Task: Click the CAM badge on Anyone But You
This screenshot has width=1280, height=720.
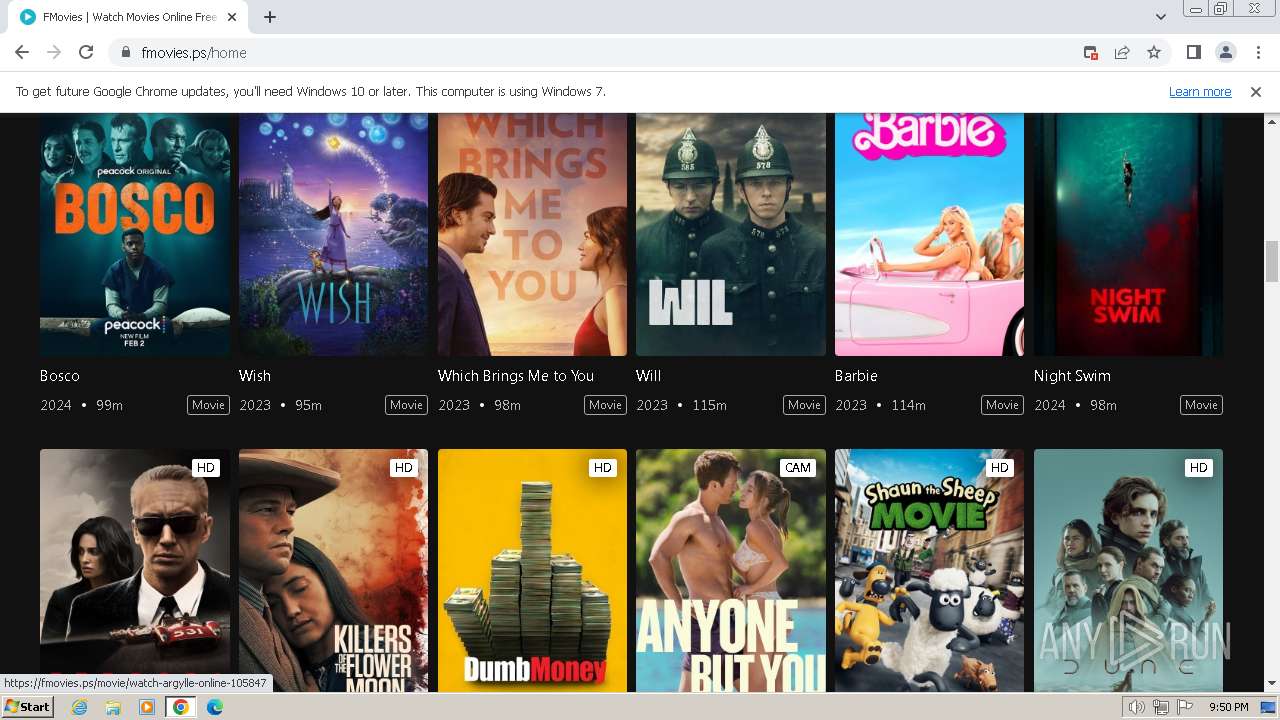Action: point(797,467)
